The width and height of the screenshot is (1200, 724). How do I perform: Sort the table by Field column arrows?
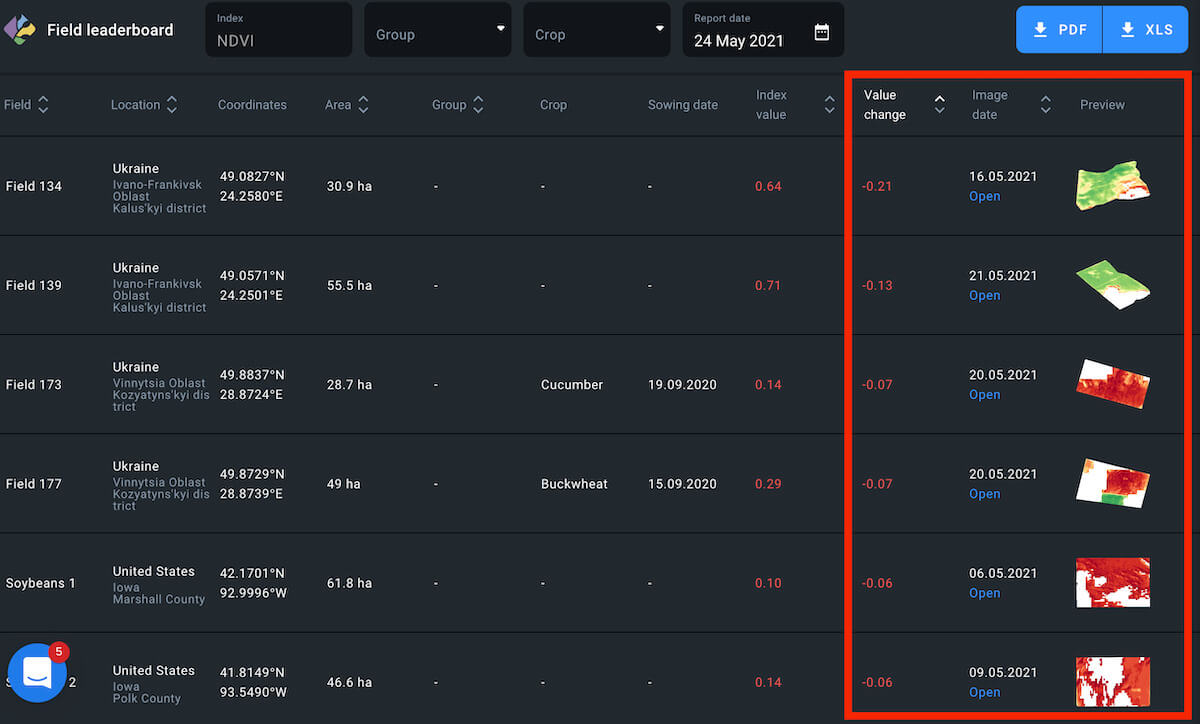click(43, 104)
